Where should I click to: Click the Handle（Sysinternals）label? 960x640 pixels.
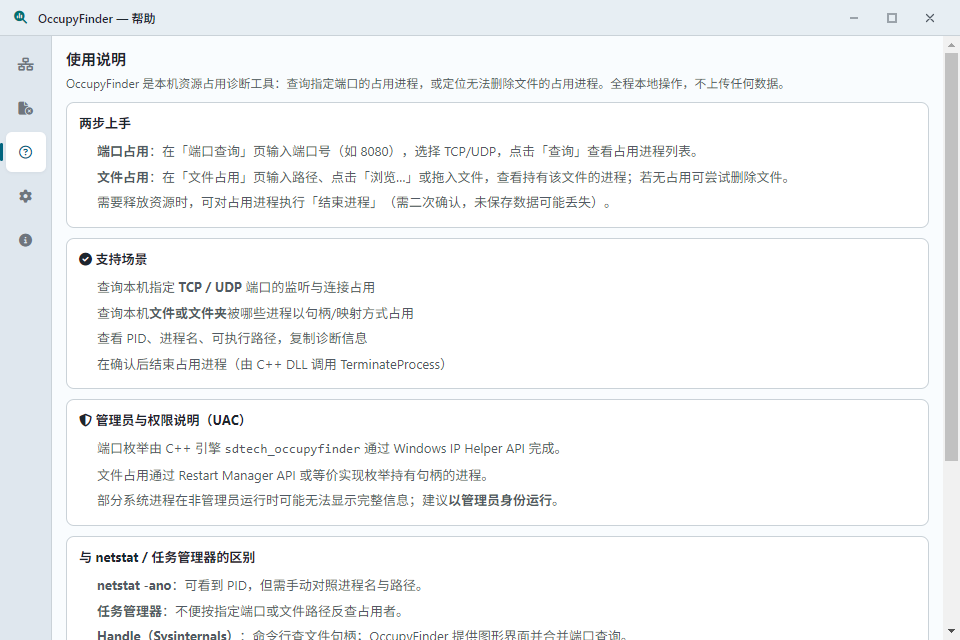pos(164,635)
